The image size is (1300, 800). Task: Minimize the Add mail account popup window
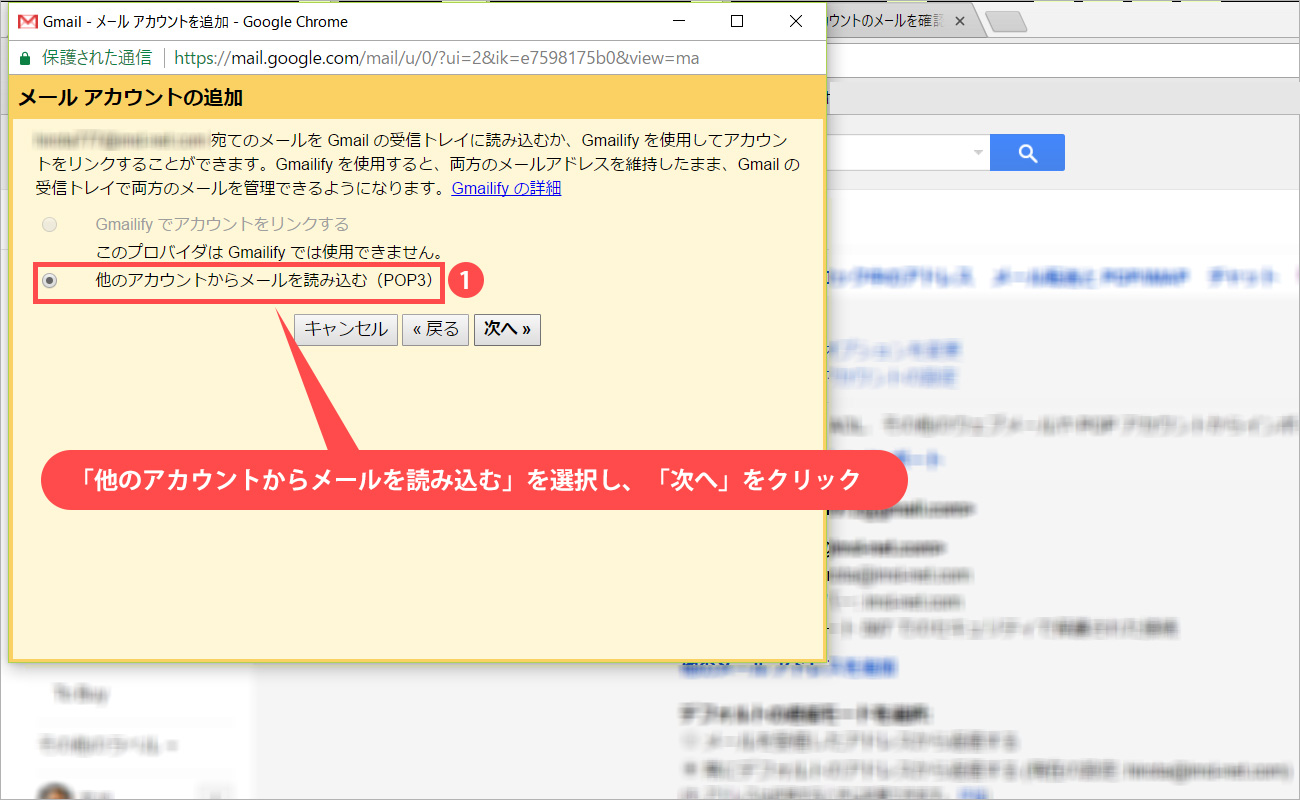678,21
